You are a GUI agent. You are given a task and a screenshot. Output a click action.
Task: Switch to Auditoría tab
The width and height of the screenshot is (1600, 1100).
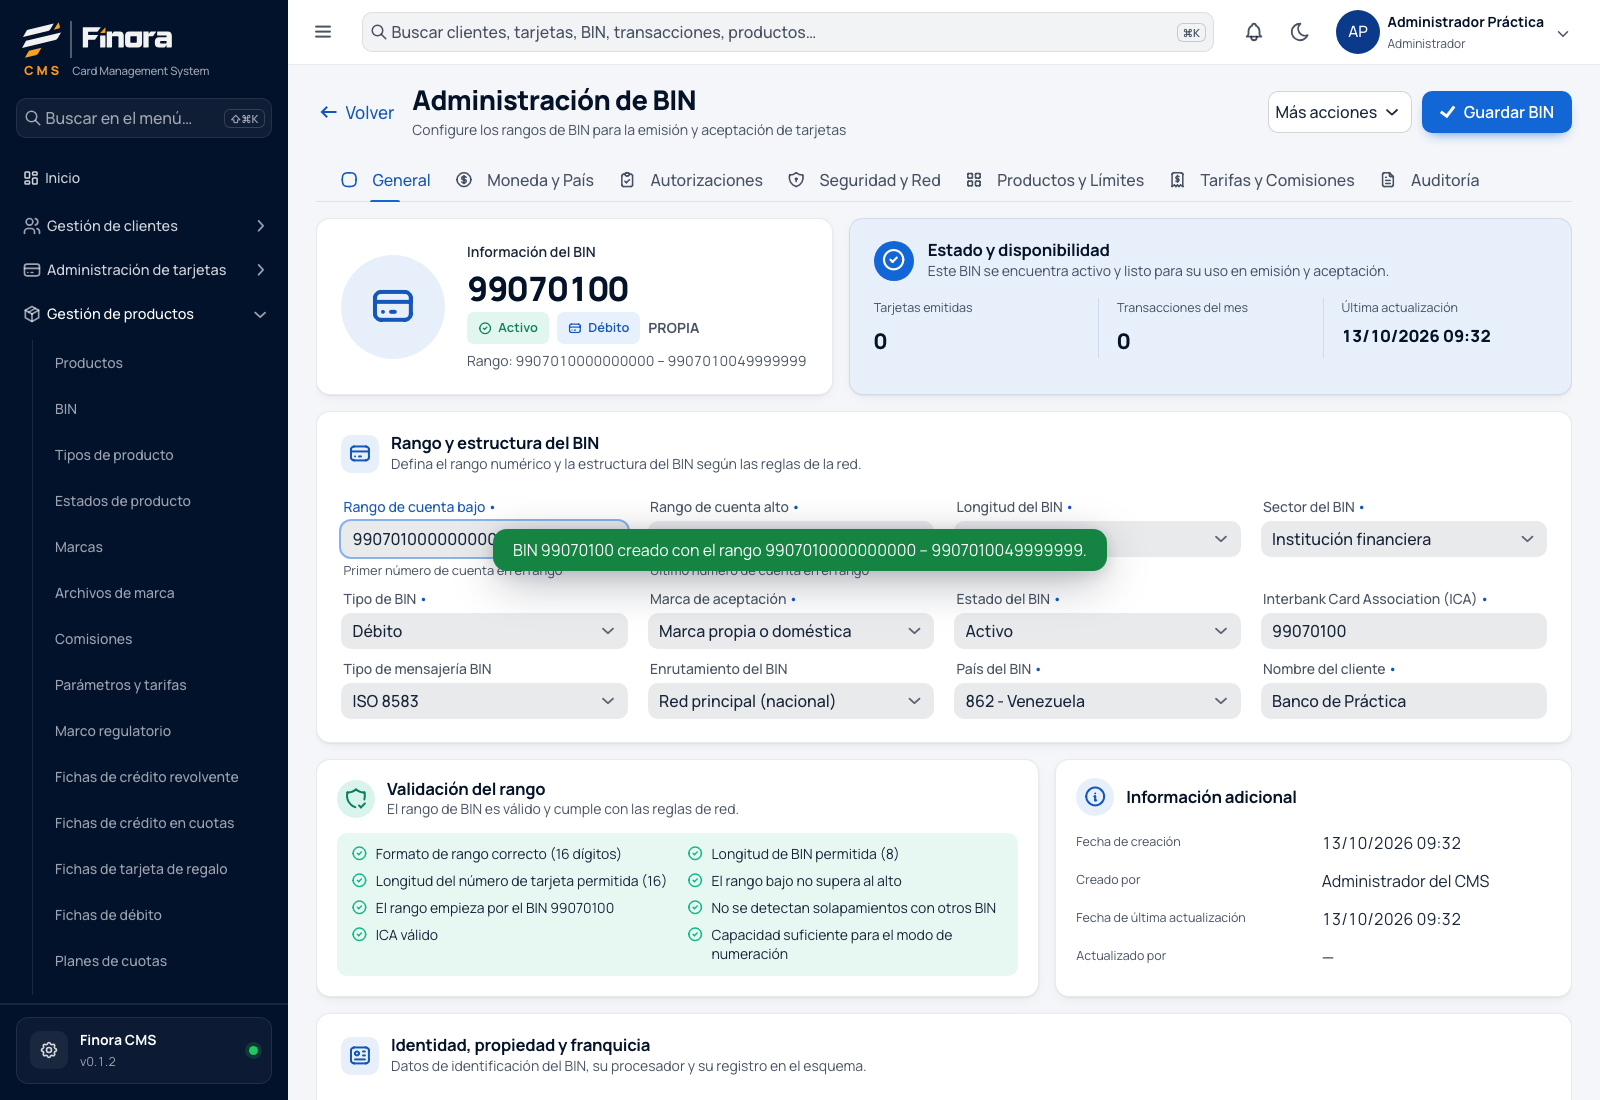click(1430, 180)
